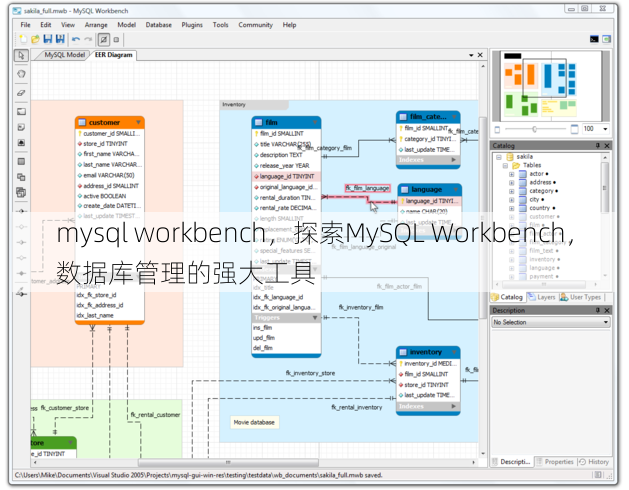Open the Arrange menu
Viewport: 629px width, 490px height.
[96, 25]
